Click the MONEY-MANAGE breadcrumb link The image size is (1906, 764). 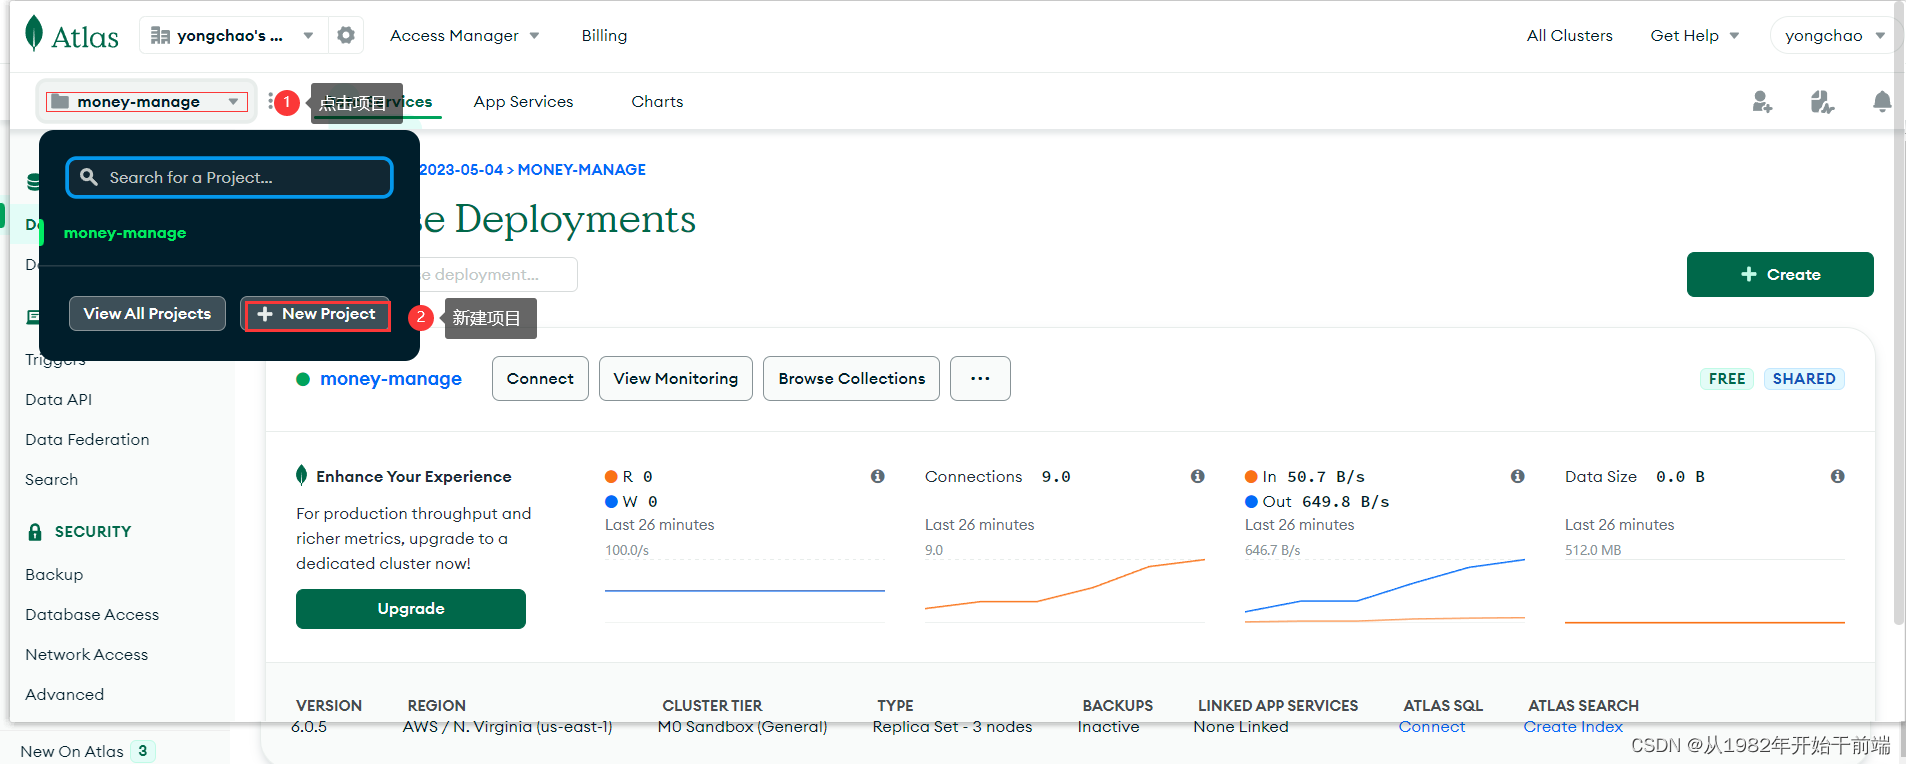(x=581, y=169)
